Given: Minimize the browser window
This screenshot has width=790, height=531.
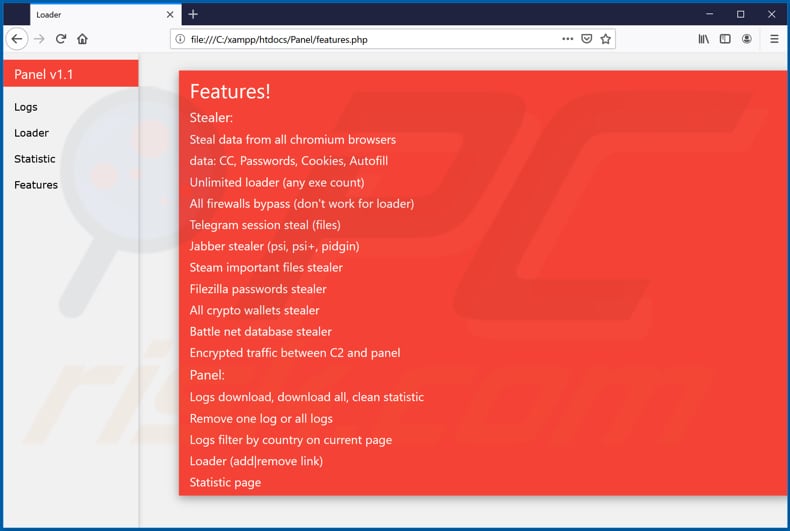Looking at the screenshot, I should (x=709, y=14).
